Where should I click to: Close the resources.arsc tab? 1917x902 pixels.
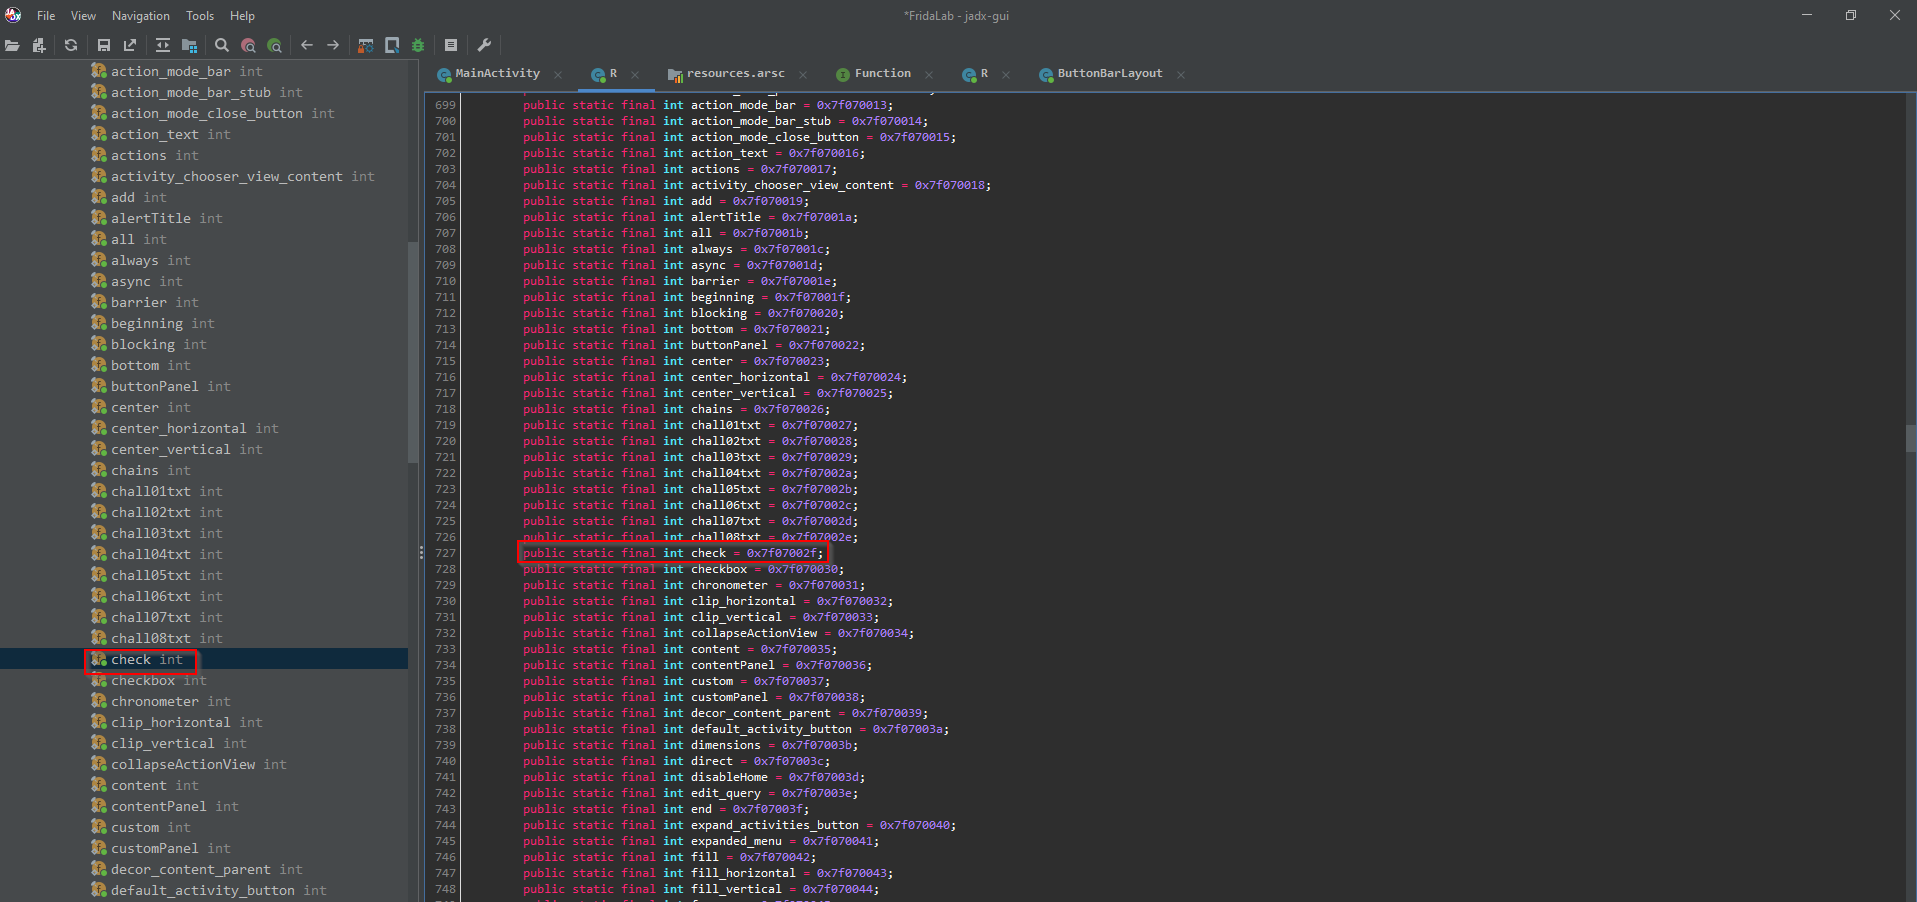[803, 75]
